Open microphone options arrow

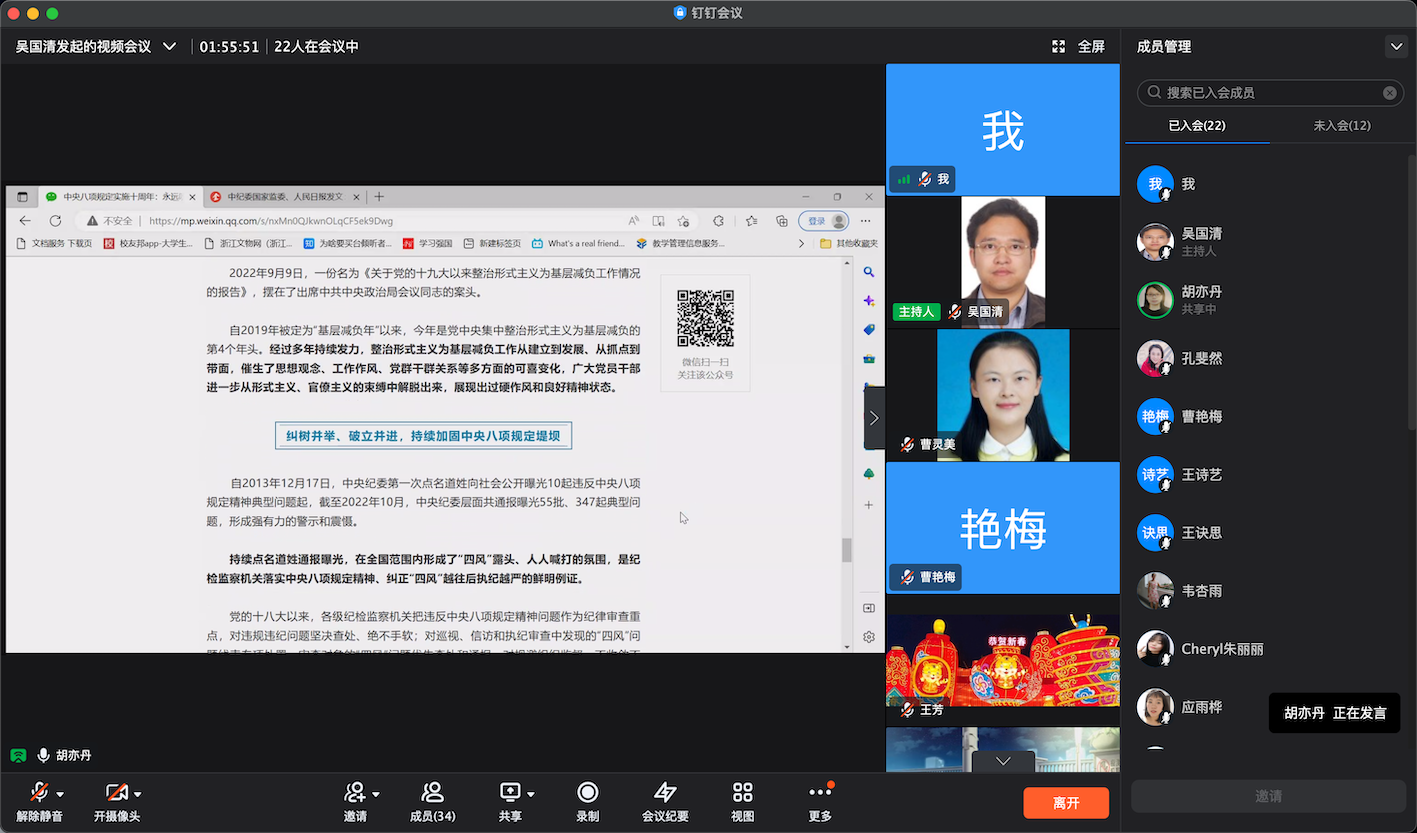(x=61, y=794)
